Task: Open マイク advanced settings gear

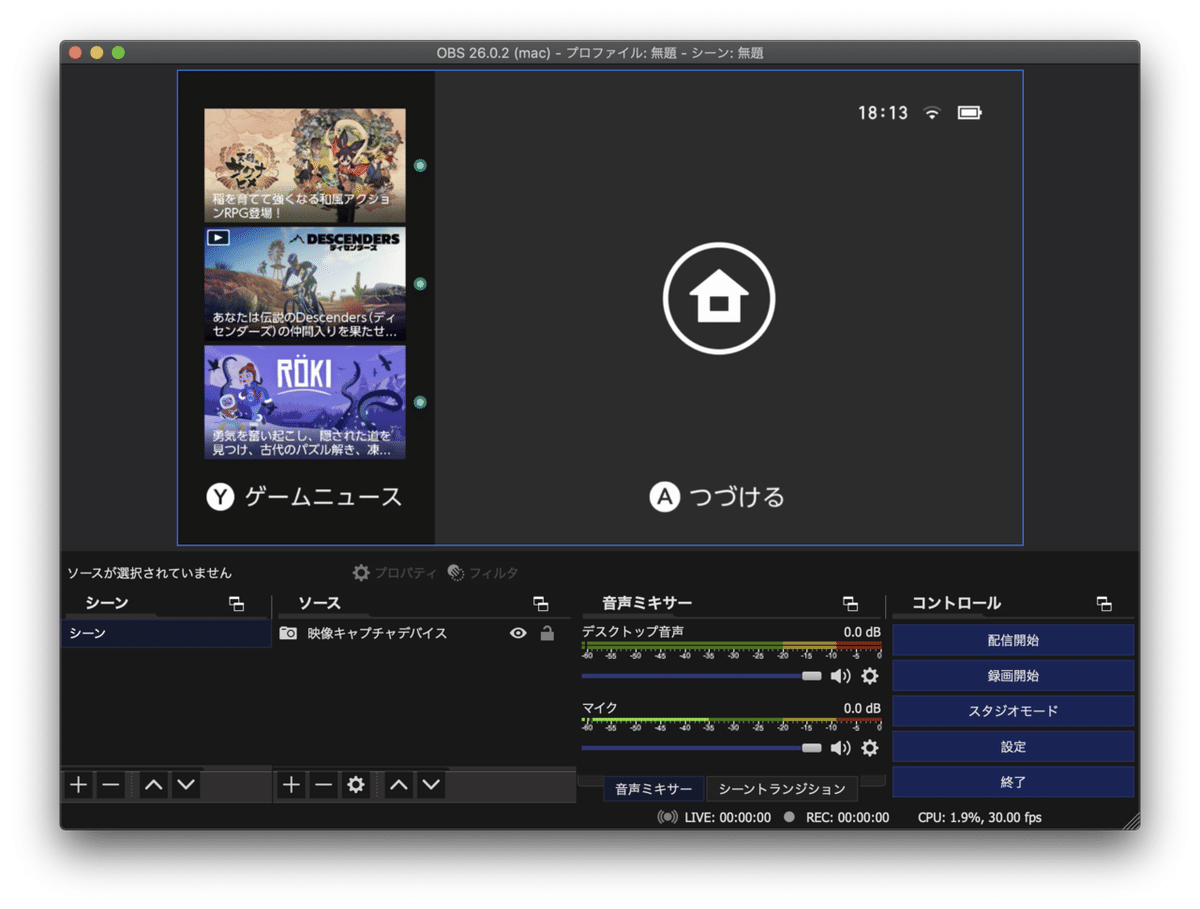Action: coord(869,748)
